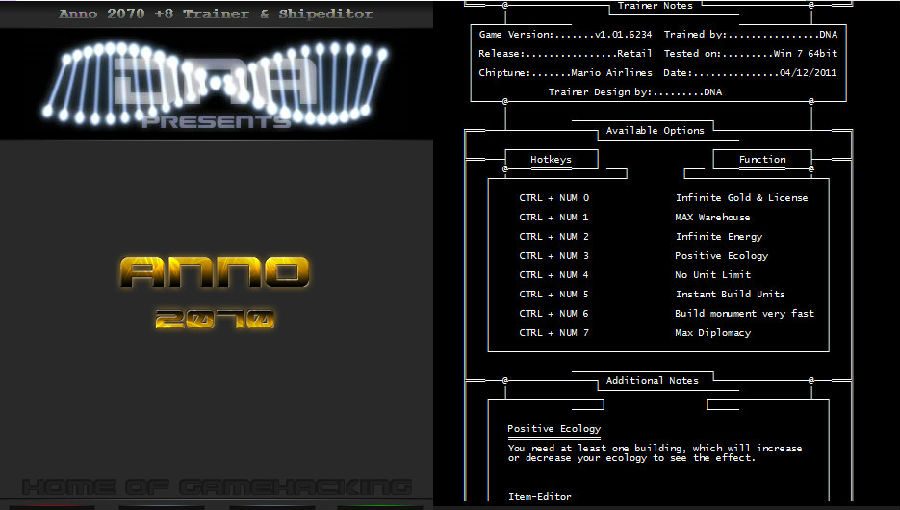The image size is (900, 510).
Task: Click the DNA helix logo banner
Action: tap(216, 84)
